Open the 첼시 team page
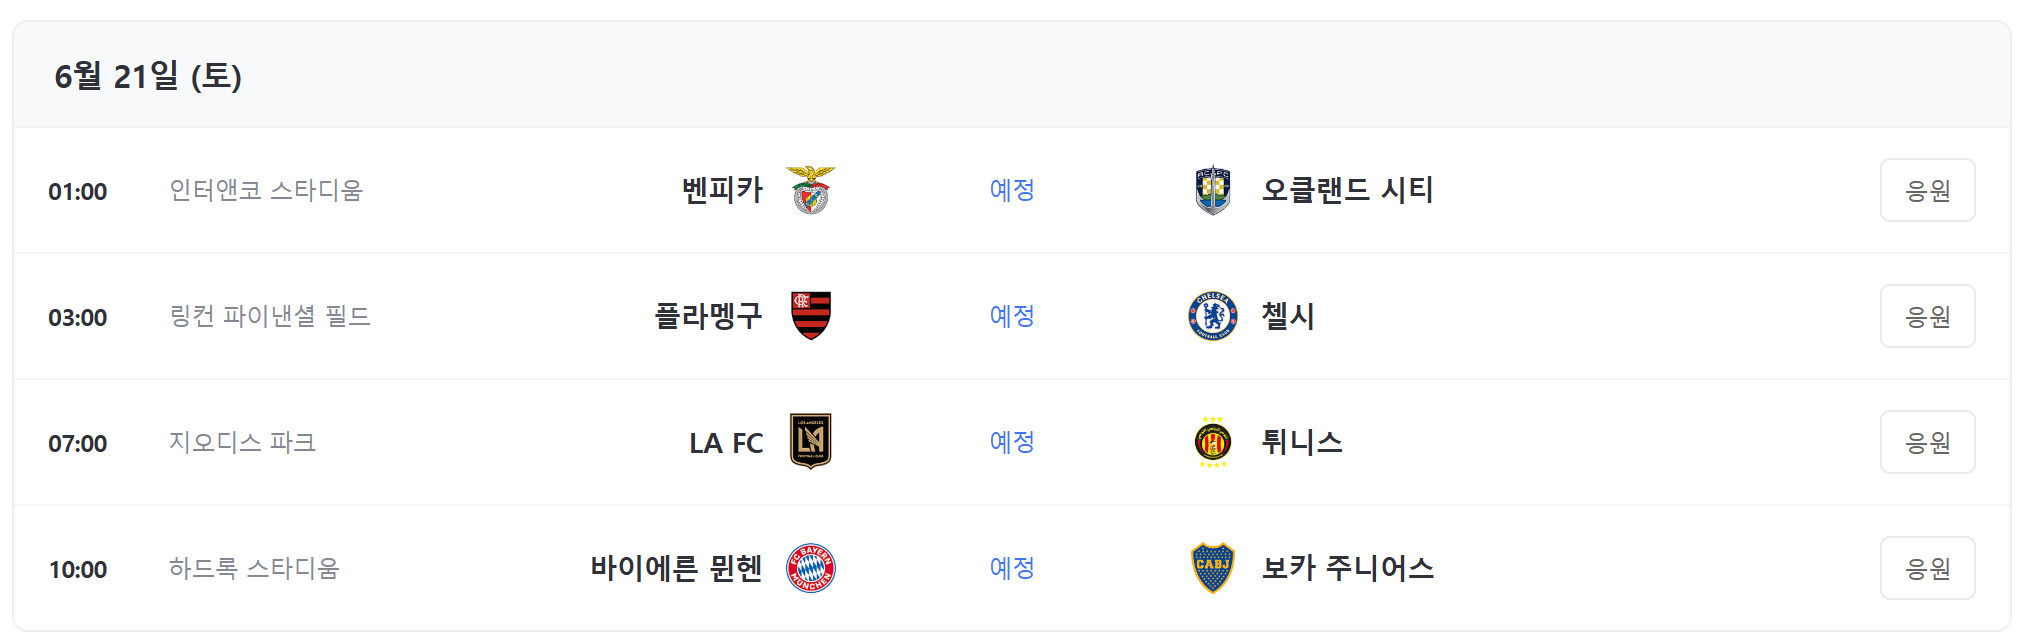The height and width of the screenshot is (641, 2022). tap(1288, 316)
